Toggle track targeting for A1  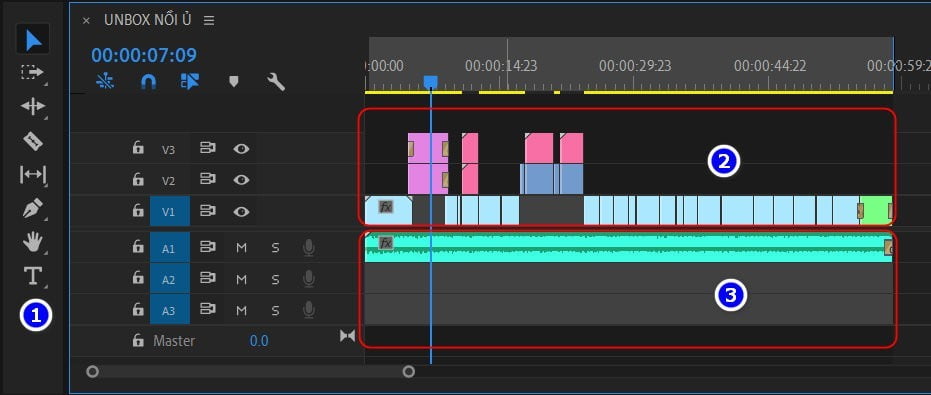coord(170,247)
